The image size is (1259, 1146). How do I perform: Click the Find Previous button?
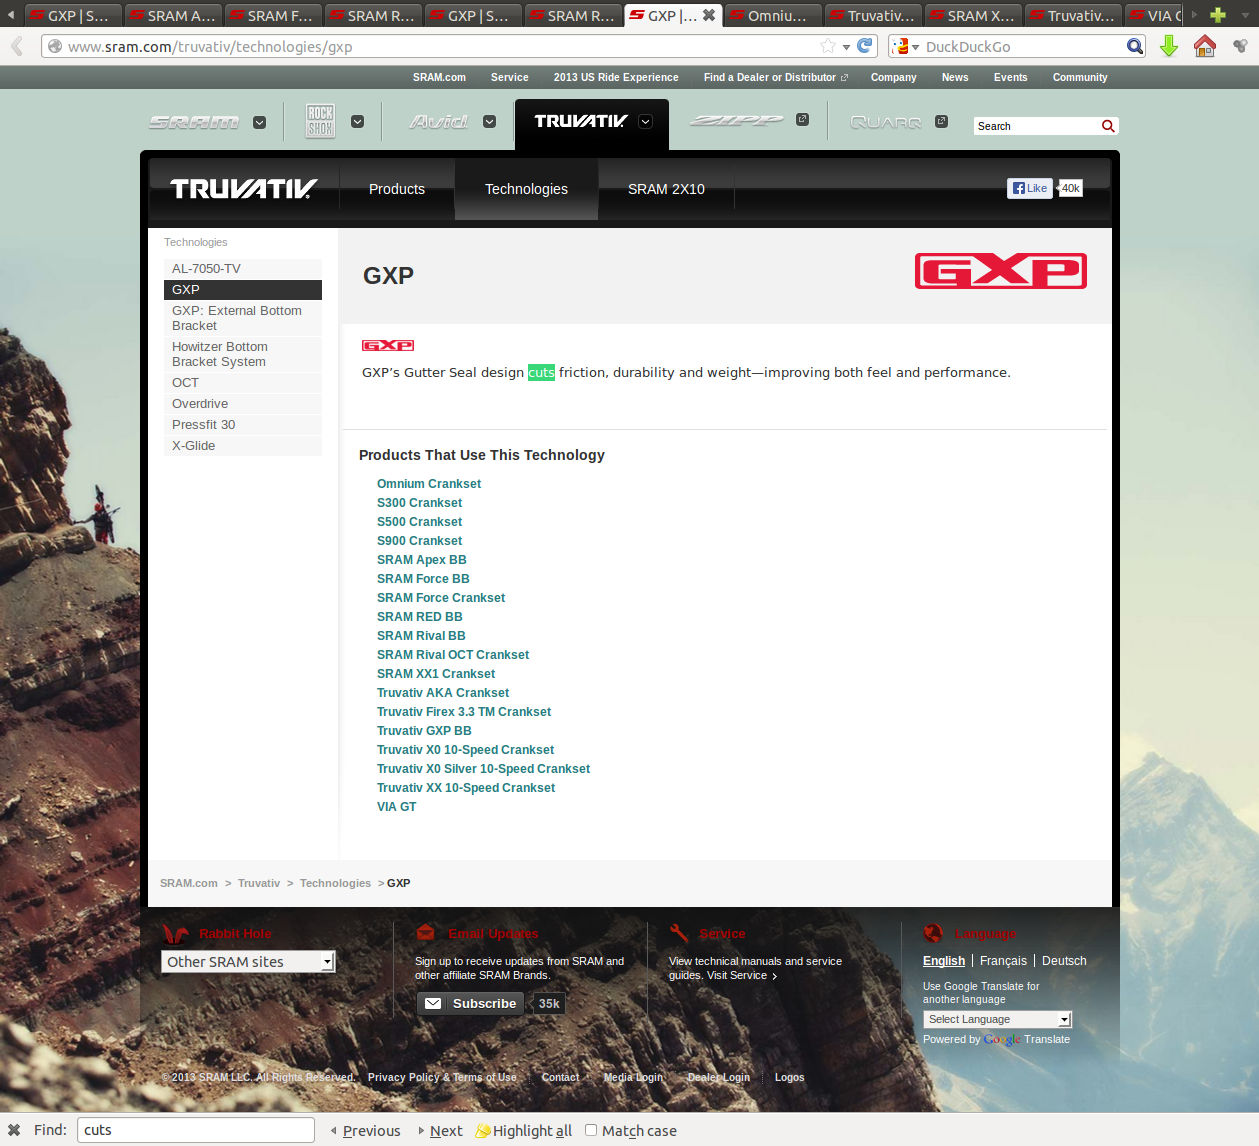tap(366, 1131)
